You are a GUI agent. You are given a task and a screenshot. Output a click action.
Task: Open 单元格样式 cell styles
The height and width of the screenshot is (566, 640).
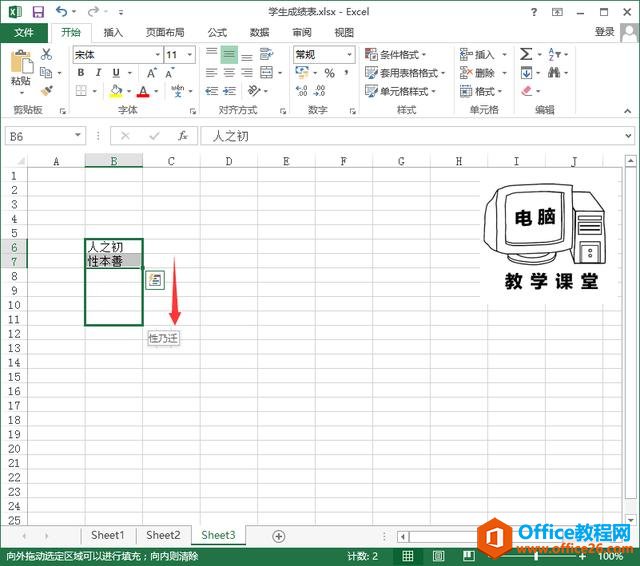400,91
